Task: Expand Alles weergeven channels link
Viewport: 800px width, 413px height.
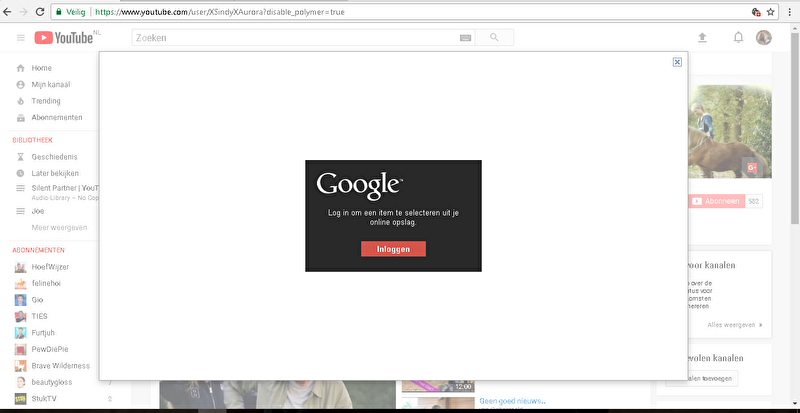Action: (733, 325)
